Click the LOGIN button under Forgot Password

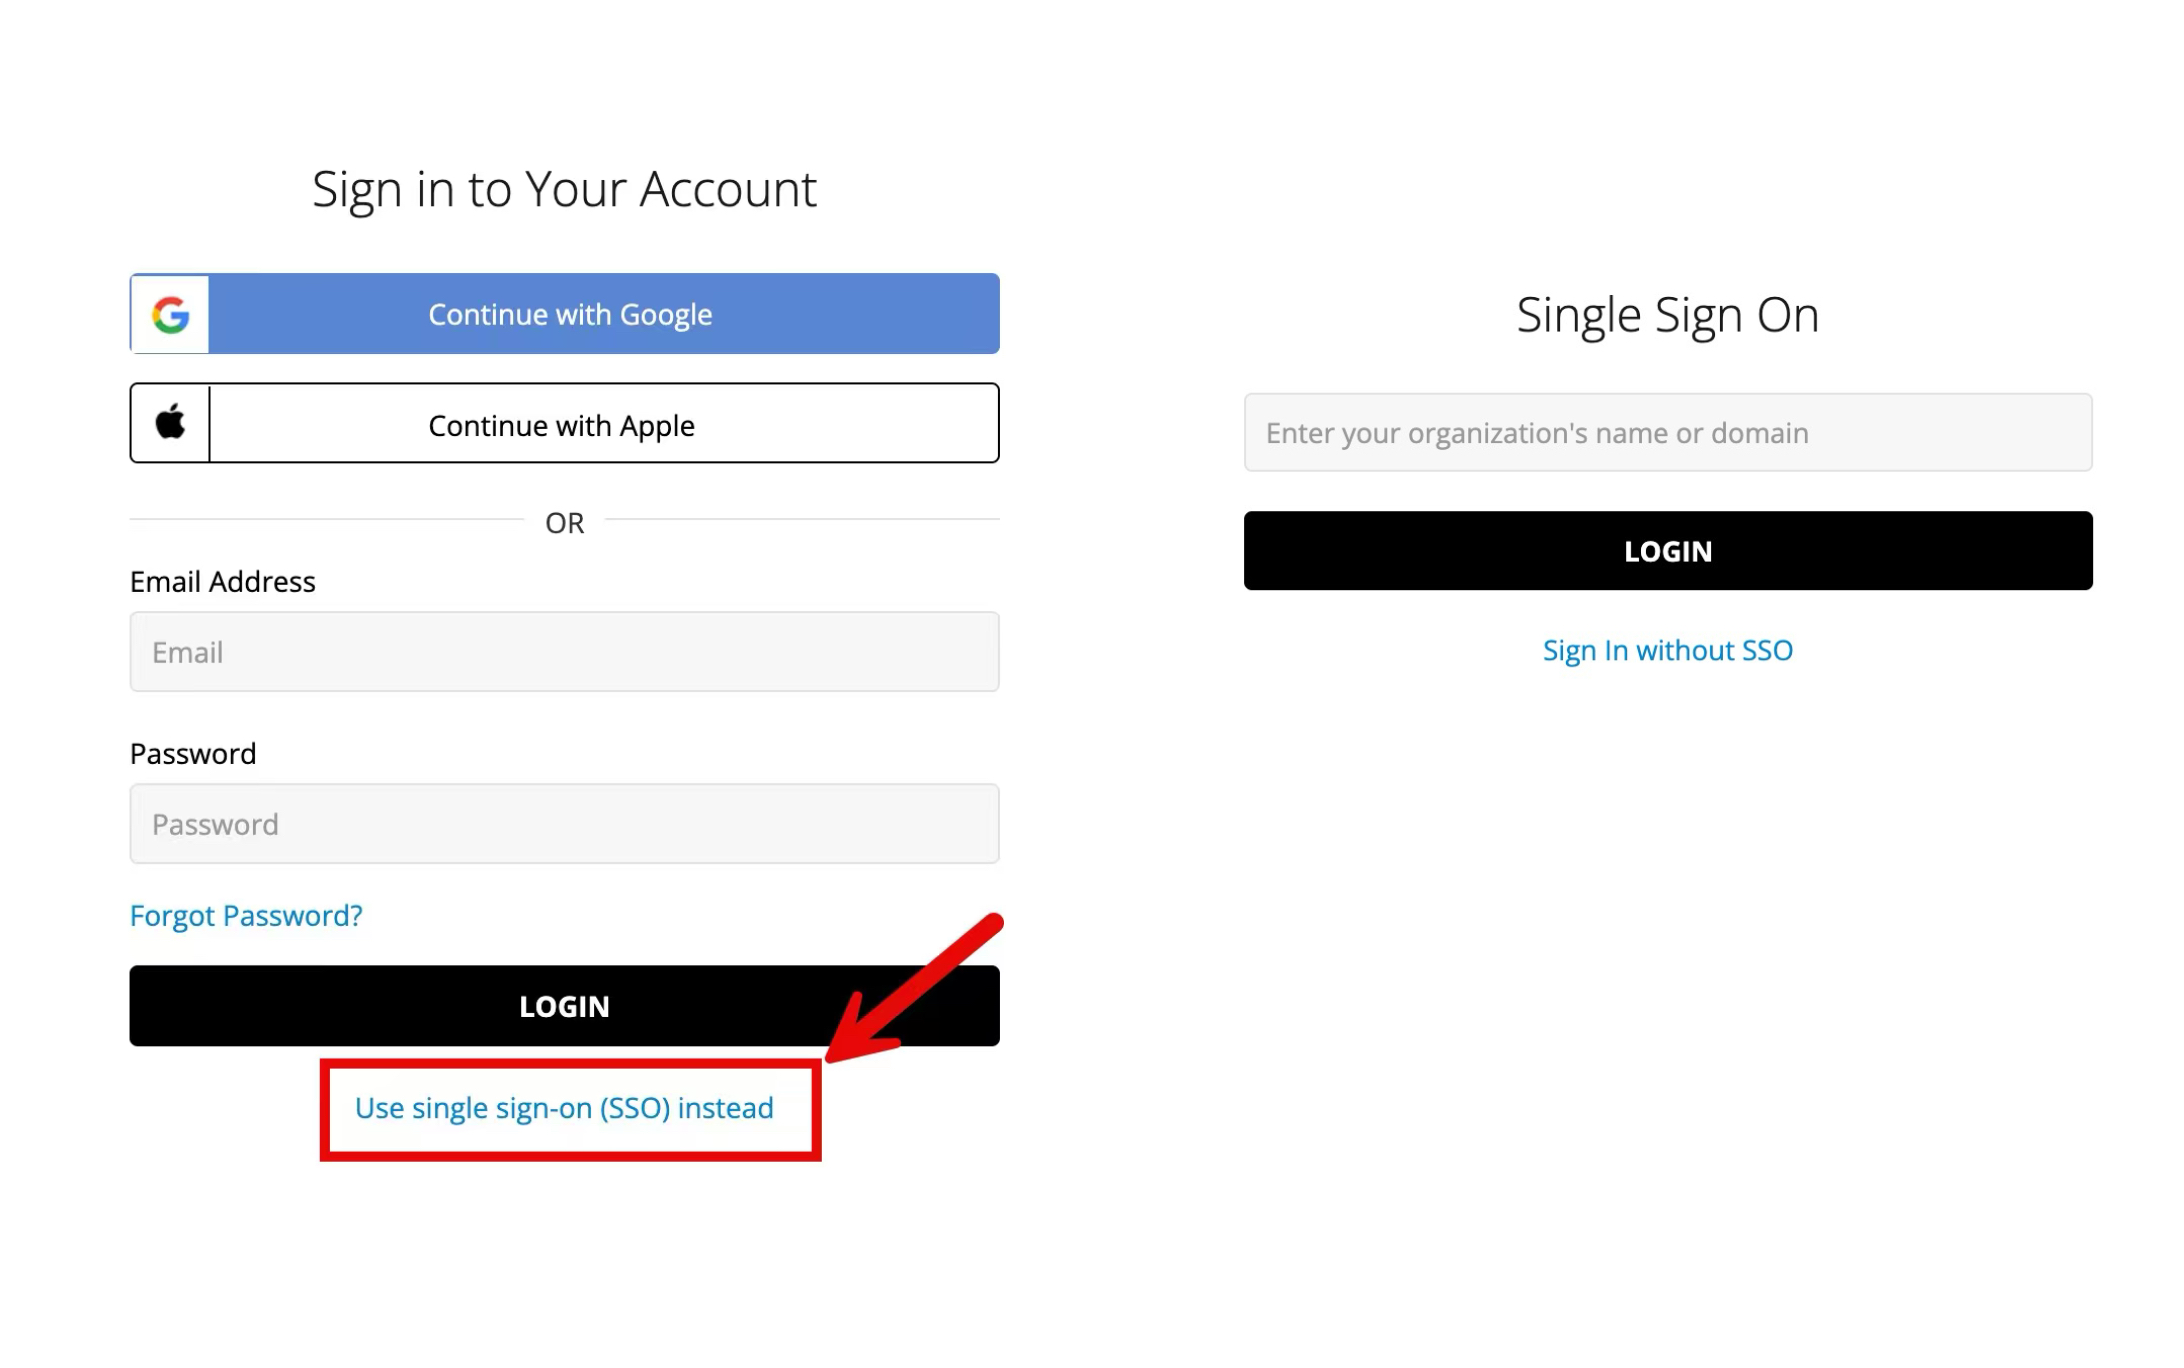click(564, 1006)
